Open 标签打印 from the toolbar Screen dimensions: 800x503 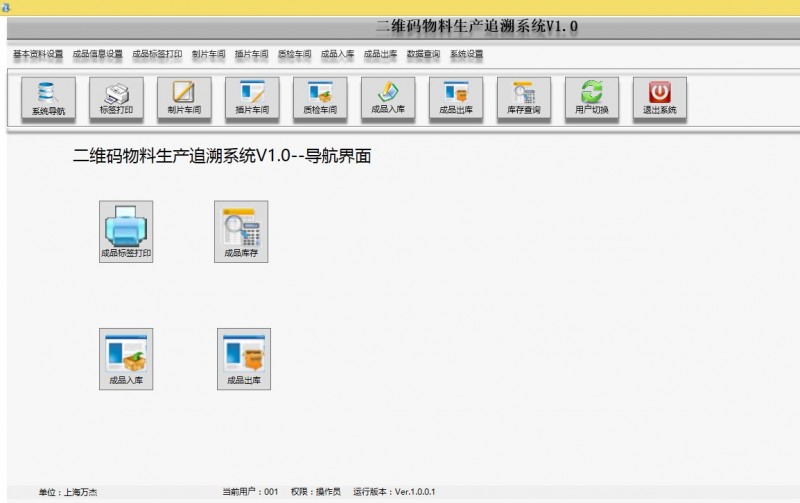tap(116, 99)
